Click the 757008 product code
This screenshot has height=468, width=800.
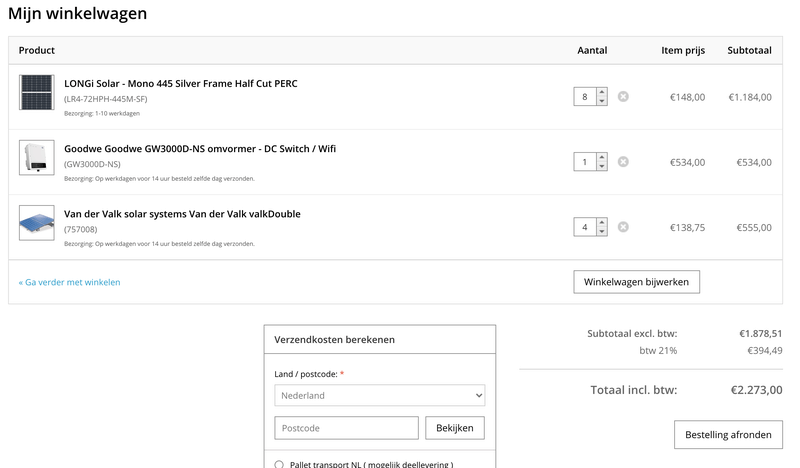pyautogui.click(x=81, y=230)
